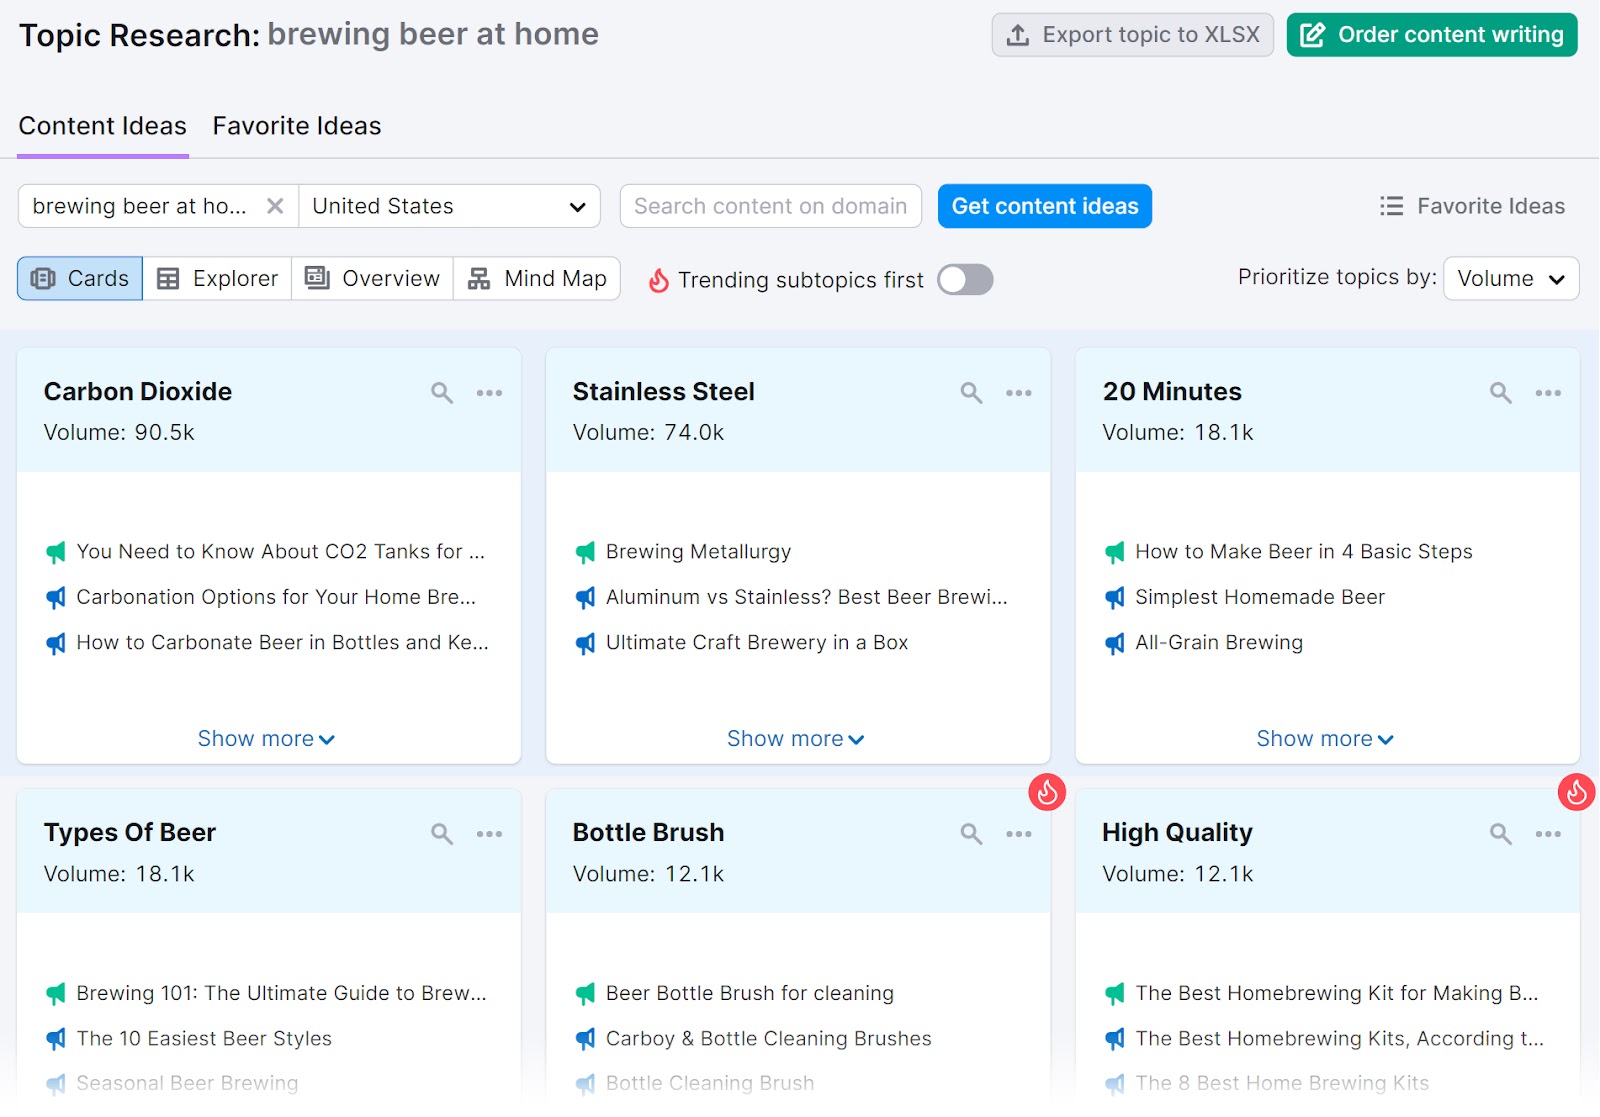1600x1117 pixels.
Task: Switch to the Cards view
Action: [x=79, y=278]
